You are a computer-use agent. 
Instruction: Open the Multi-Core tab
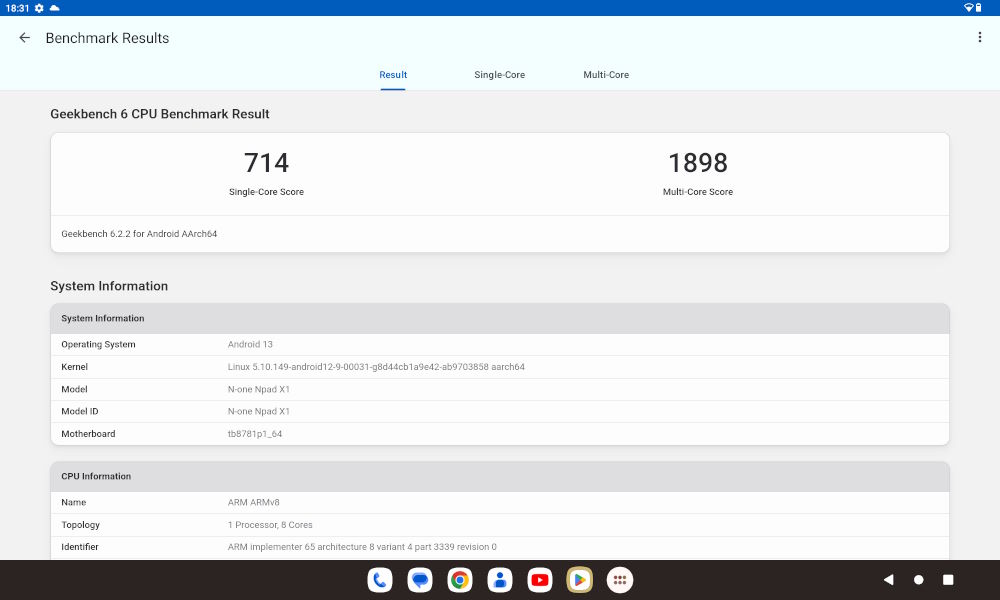tap(606, 75)
